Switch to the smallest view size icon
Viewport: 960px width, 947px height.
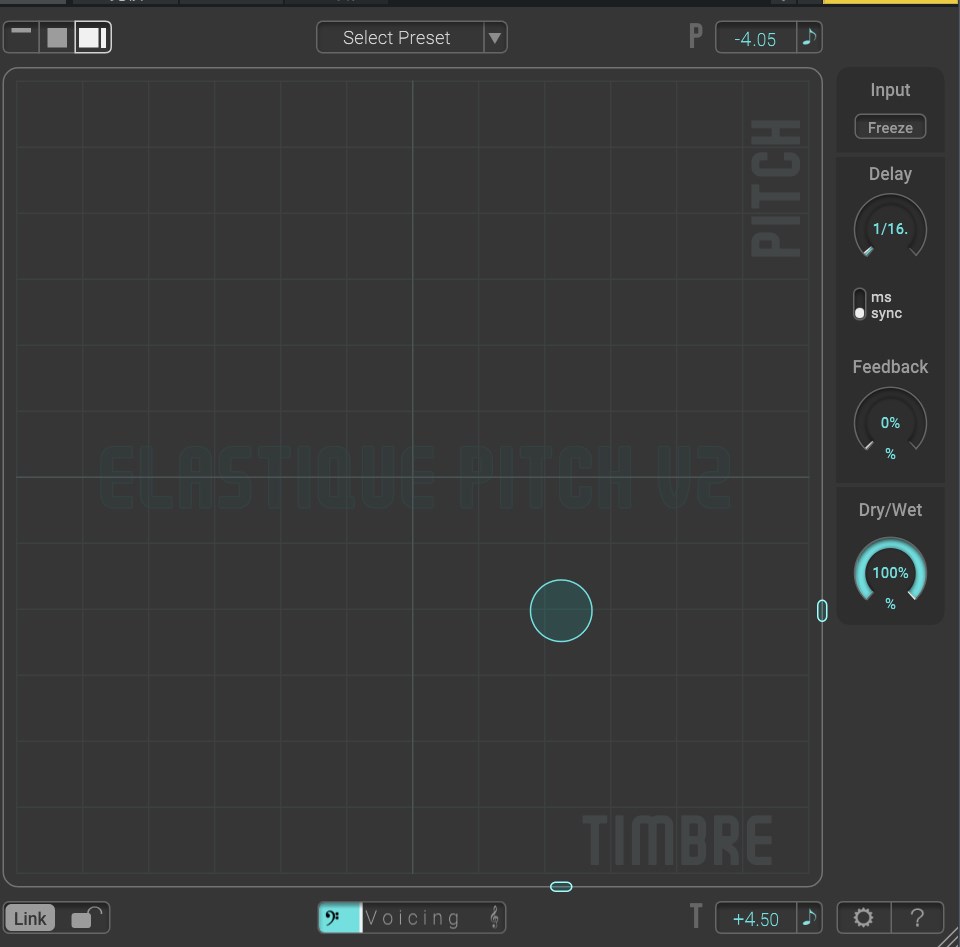click(x=21, y=37)
